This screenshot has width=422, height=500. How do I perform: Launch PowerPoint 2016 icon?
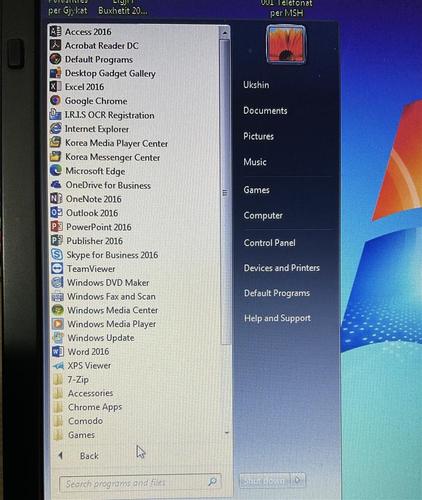[x=57, y=227]
